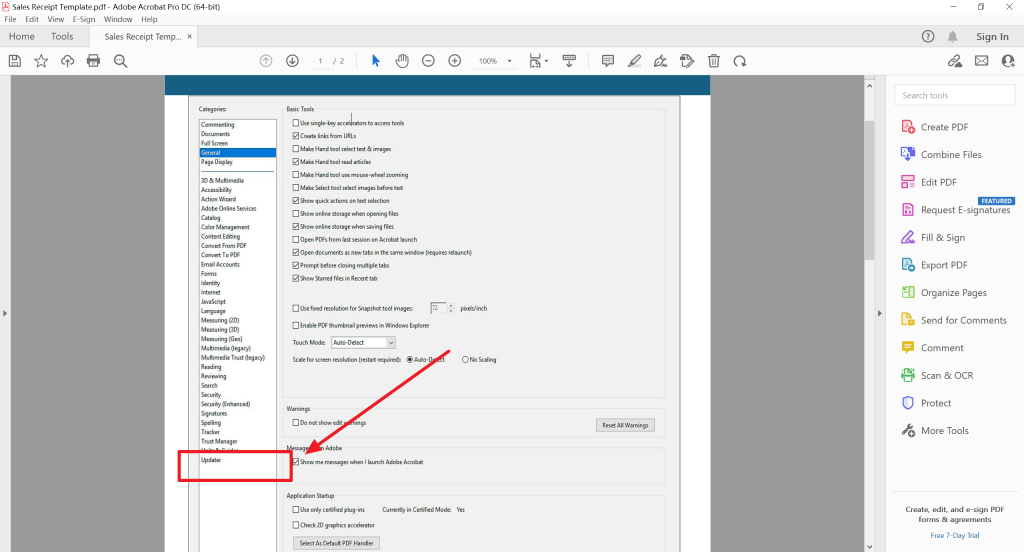
Task: Close the Sales Receipt Temp tab
Action: pyautogui.click(x=190, y=37)
